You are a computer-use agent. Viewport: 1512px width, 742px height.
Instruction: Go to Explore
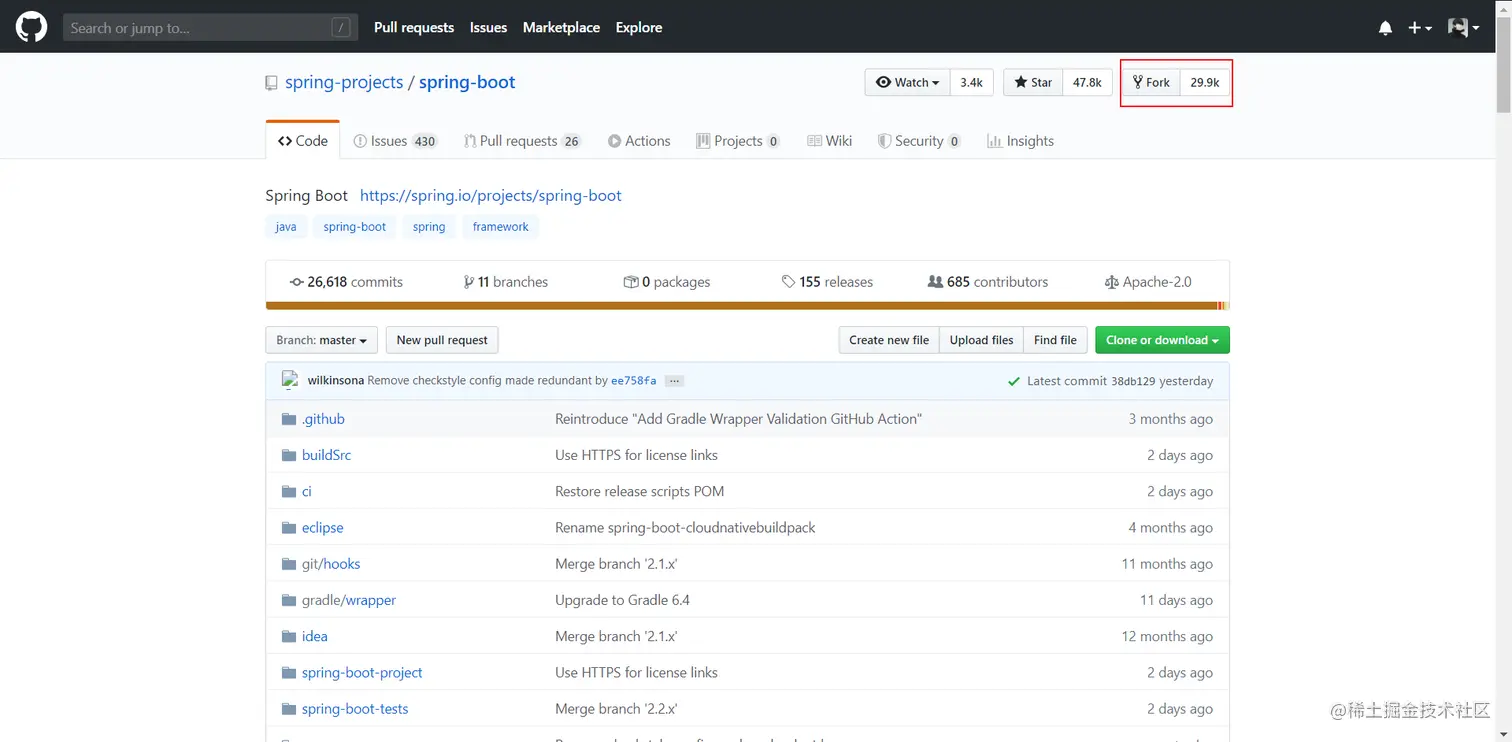click(639, 28)
